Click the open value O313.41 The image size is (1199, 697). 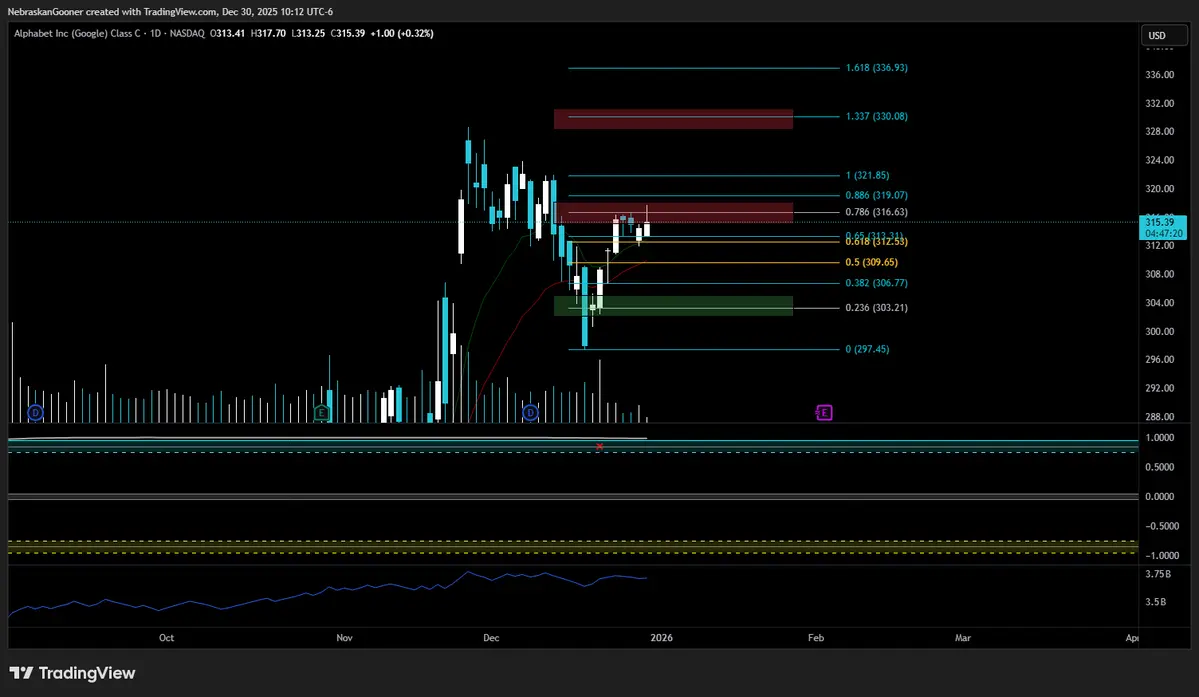tap(228, 34)
